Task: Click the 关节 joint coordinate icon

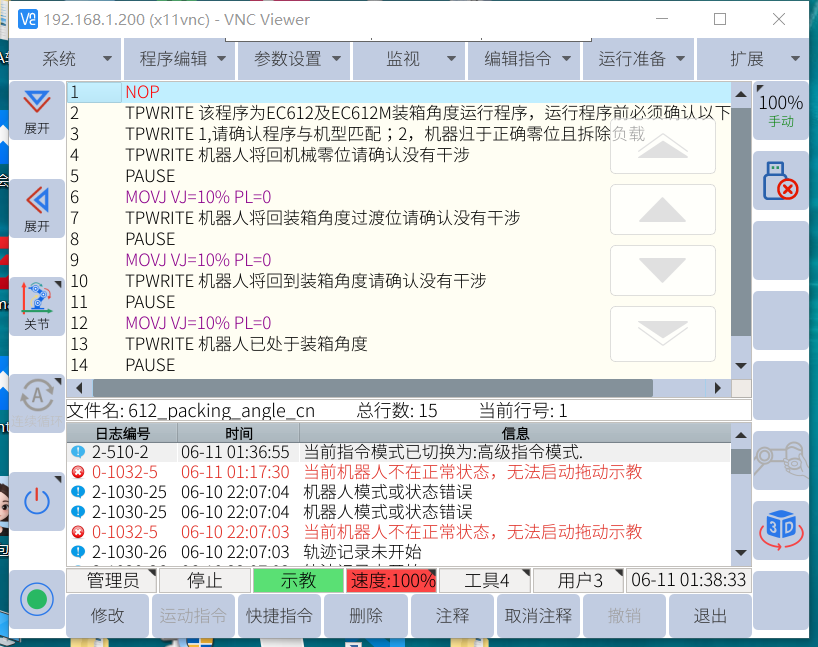Action: [x=37, y=307]
